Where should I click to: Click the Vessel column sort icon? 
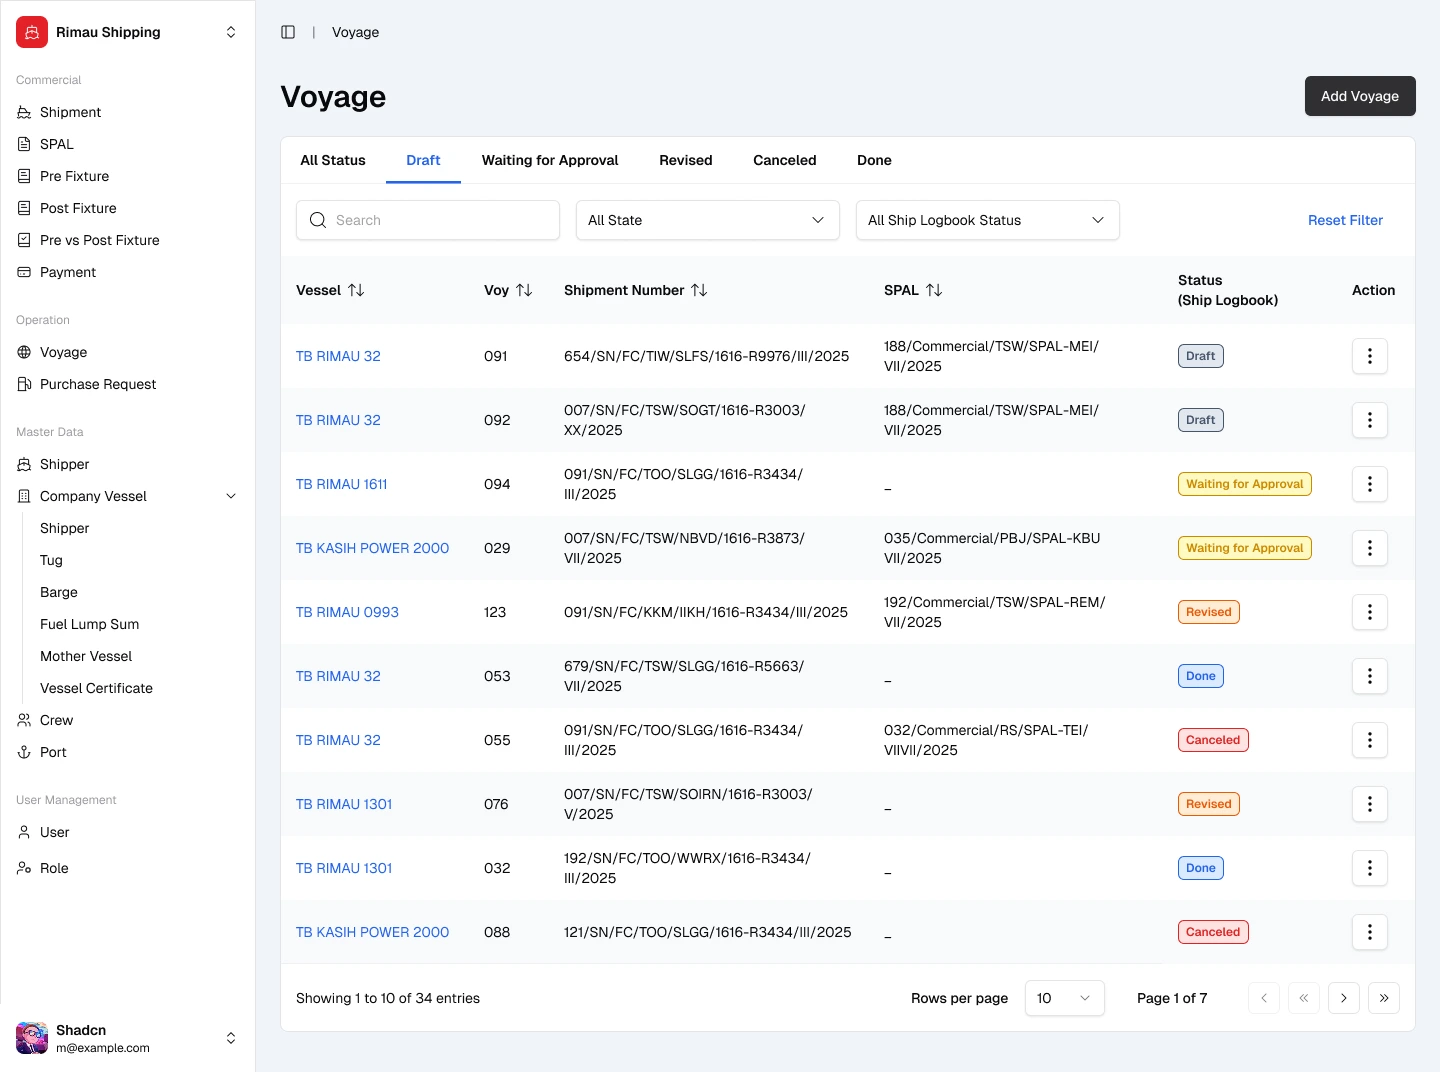pos(356,290)
